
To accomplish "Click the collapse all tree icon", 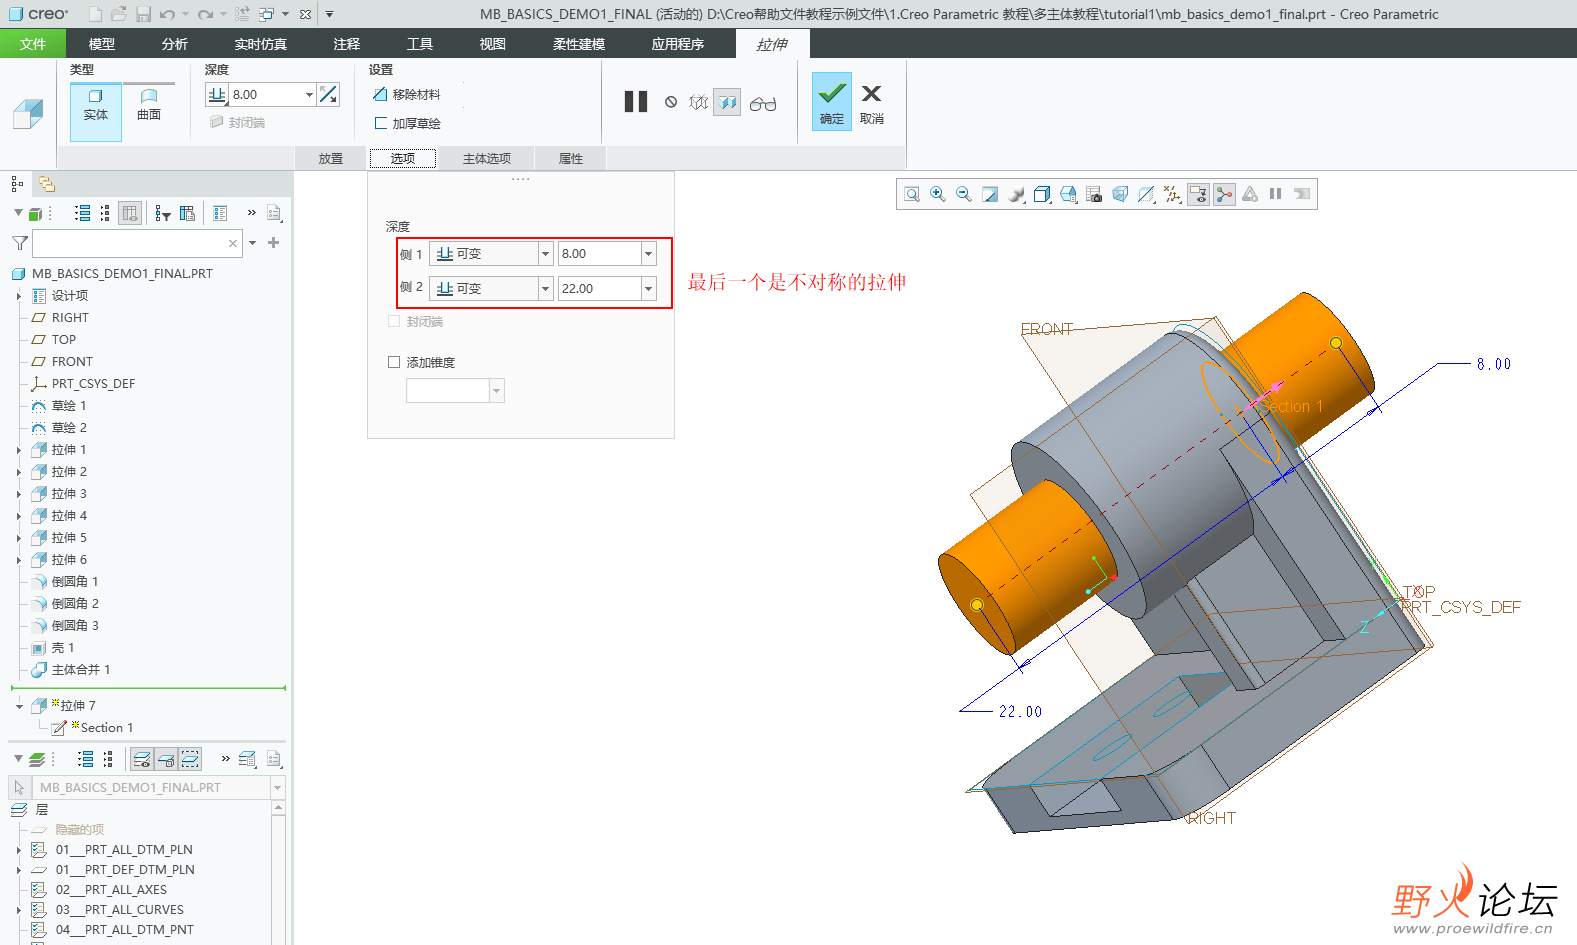I will (x=107, y=213).
